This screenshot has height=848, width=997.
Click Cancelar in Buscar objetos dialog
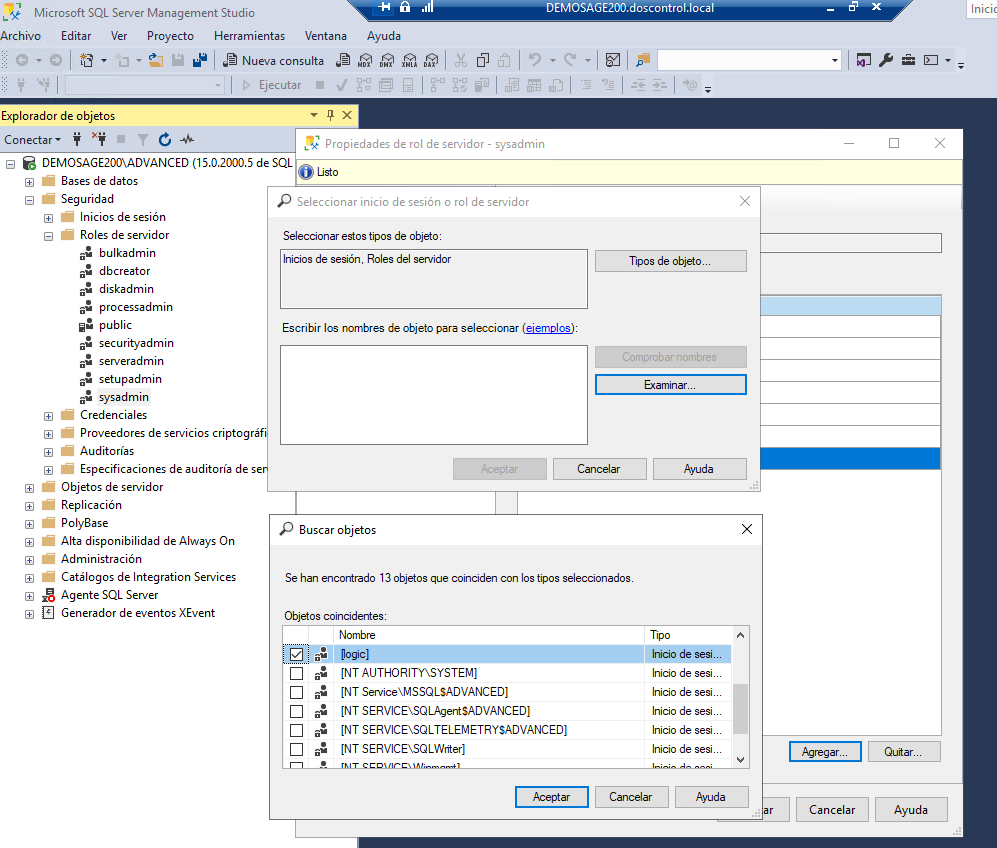631,797
